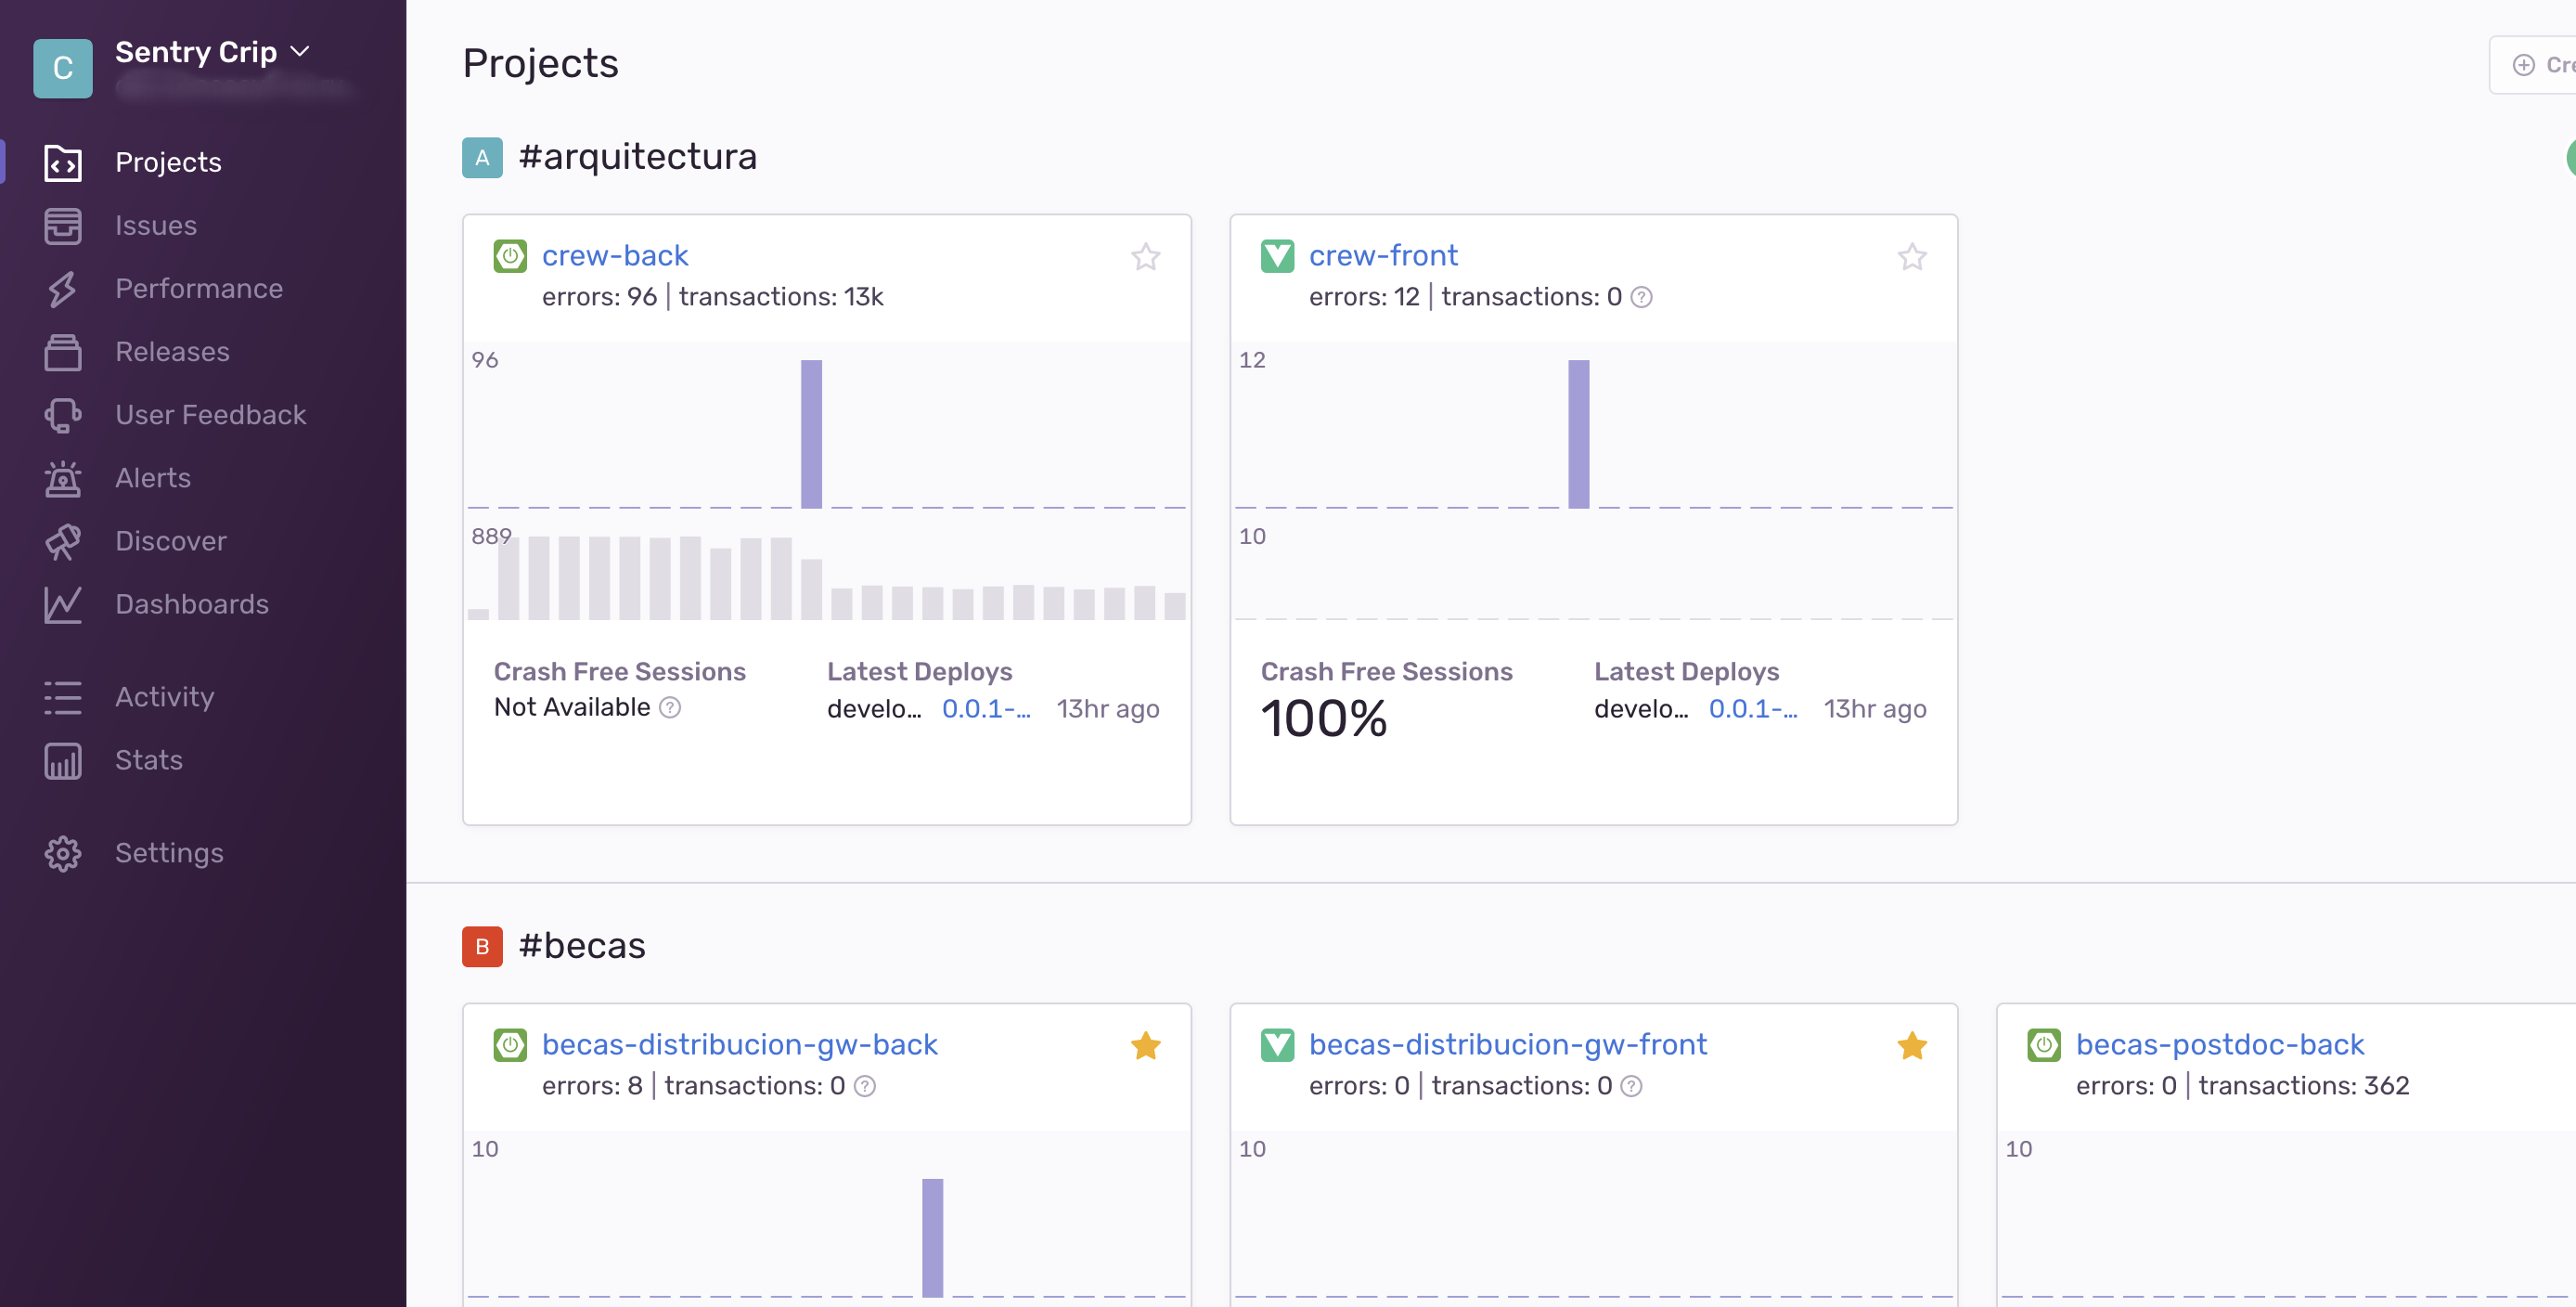The width and height of the screenshot is (2576, 1307).
Task: Click crew-front 'Latest Deploys' label
Action: coord(1686,671)
